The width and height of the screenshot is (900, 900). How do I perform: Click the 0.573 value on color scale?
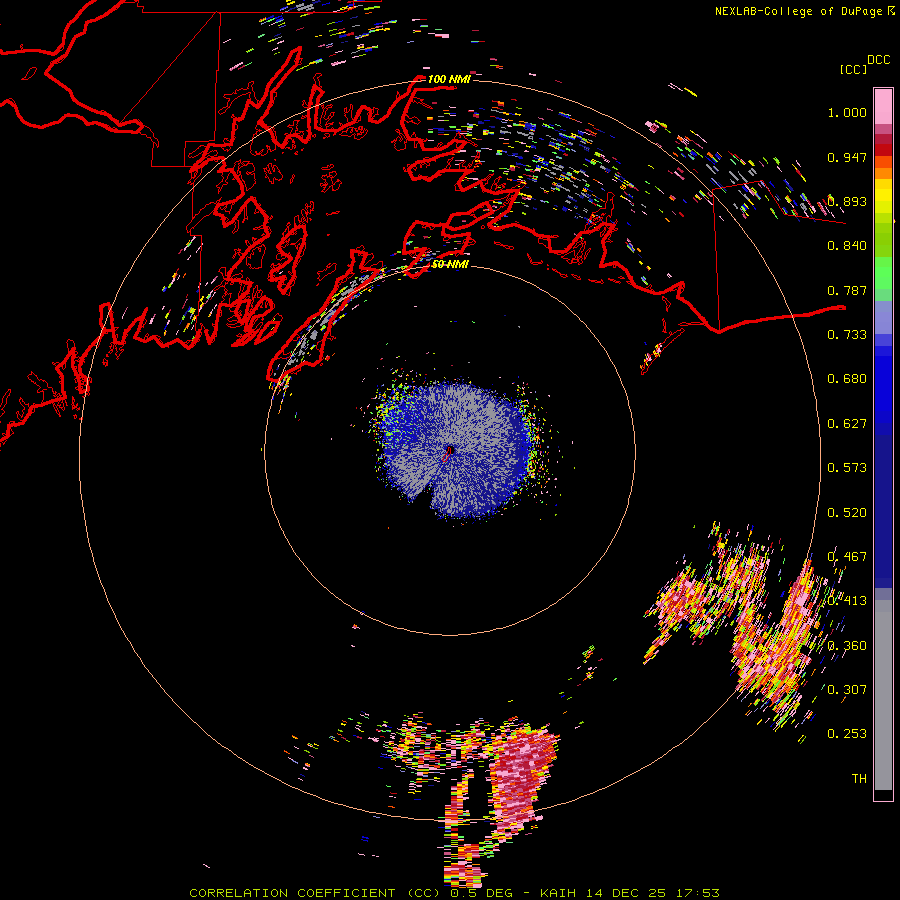(x=847, y=468)
